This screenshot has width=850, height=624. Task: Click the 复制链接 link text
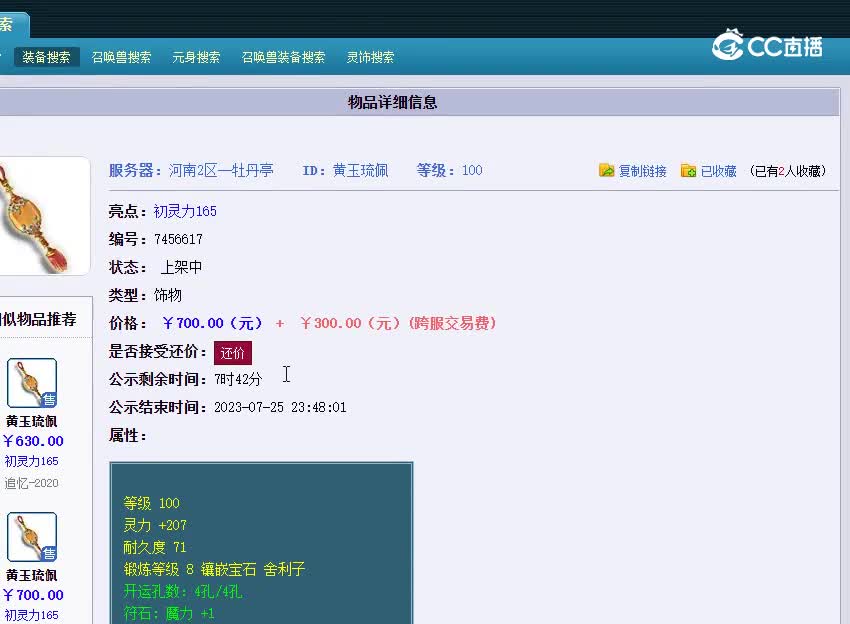tap(642, 171)
